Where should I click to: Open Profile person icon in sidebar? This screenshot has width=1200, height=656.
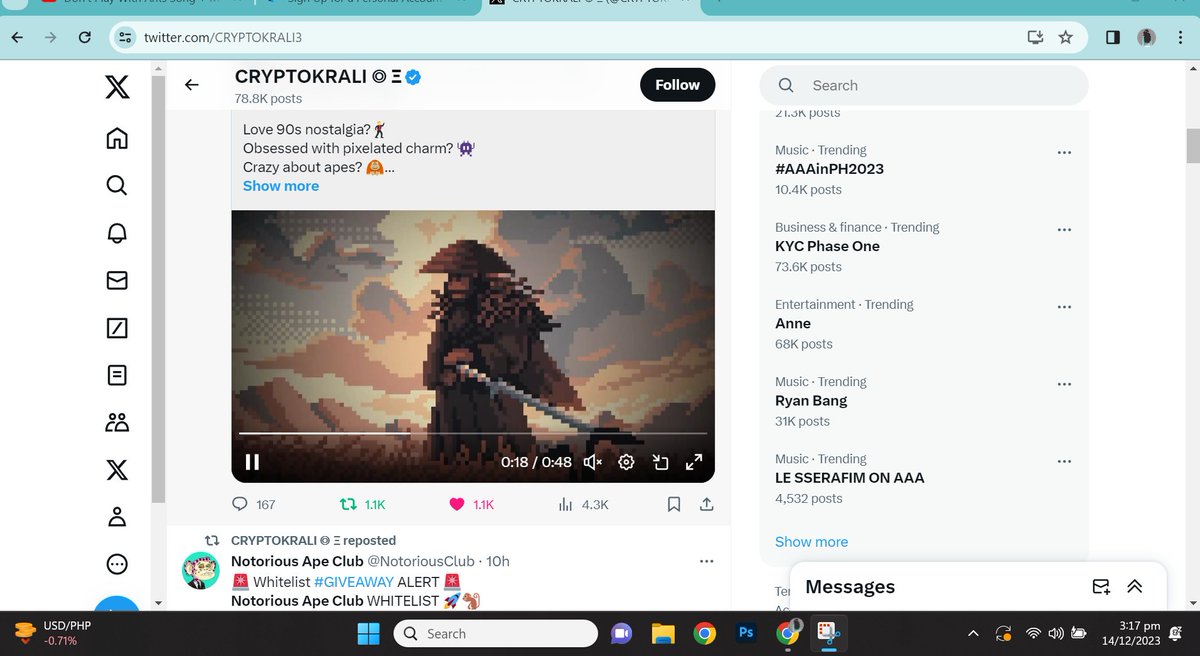coord(117,517)
